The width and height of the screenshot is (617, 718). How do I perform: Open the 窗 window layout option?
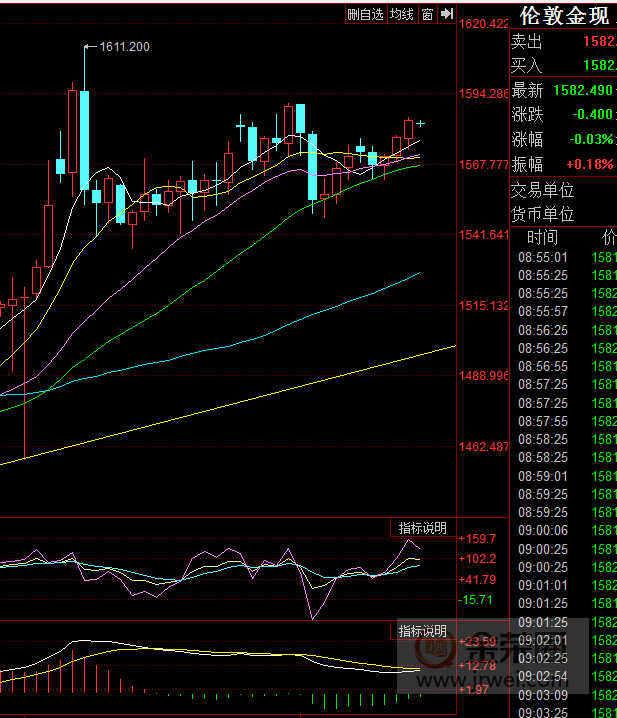(x=427, y=14)
